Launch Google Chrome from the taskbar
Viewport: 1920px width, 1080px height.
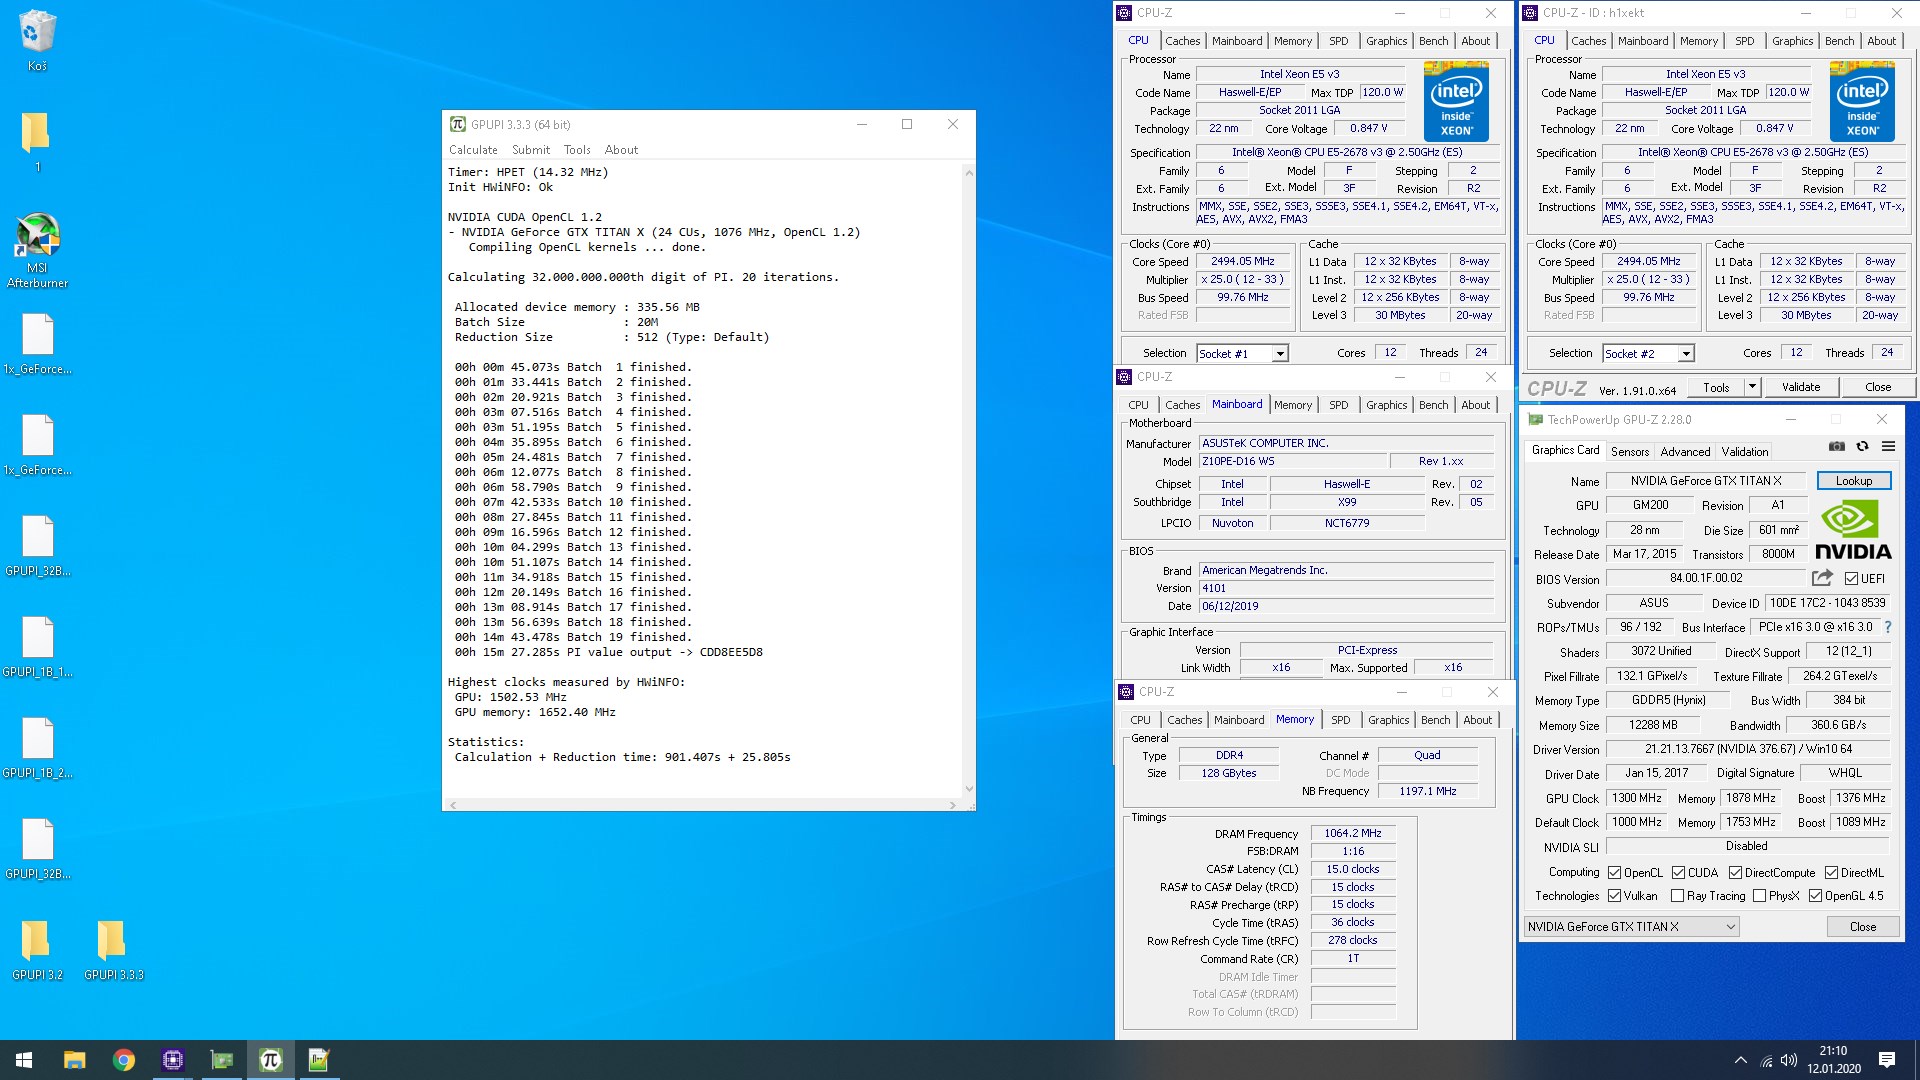point(123,1060)
